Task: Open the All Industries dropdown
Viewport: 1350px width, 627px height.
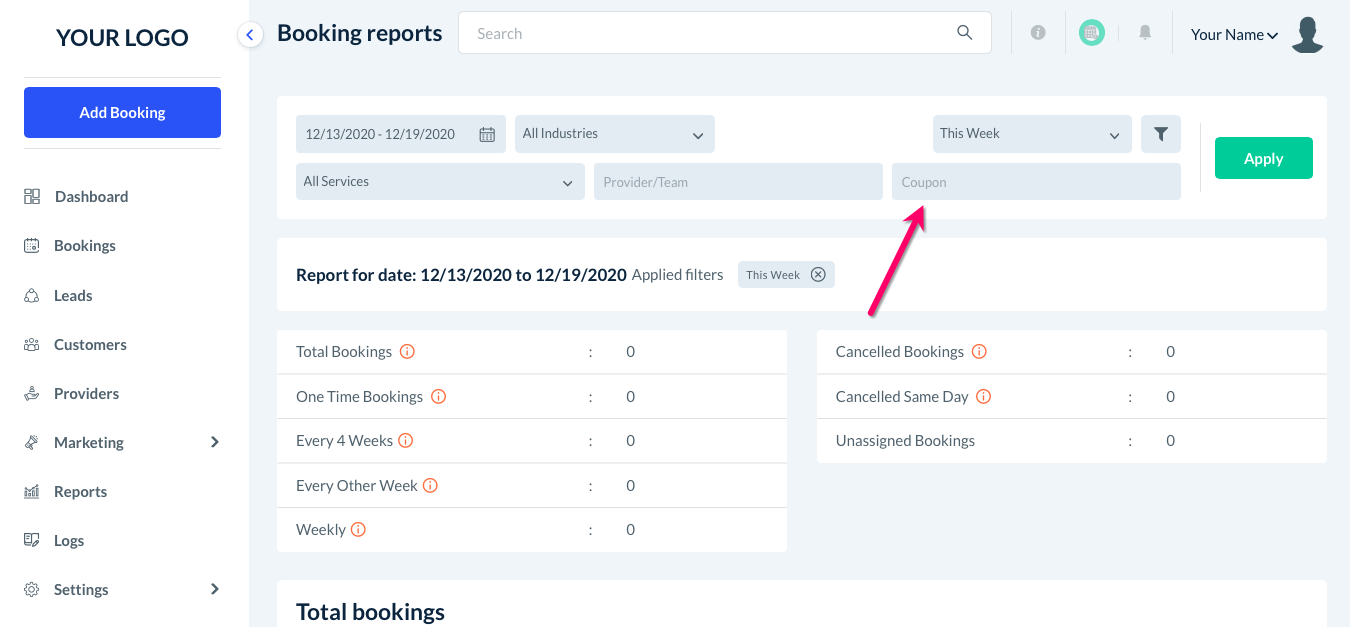Action: 614,134
